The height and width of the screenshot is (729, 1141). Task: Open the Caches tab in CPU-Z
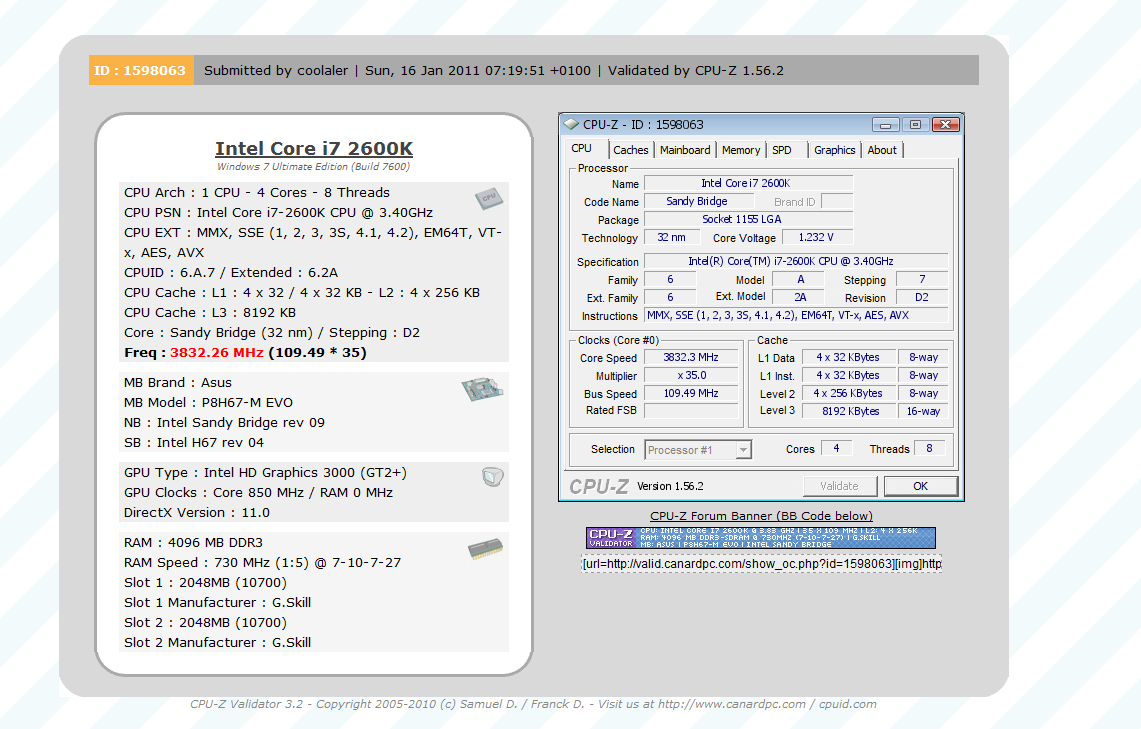[630, 150]
